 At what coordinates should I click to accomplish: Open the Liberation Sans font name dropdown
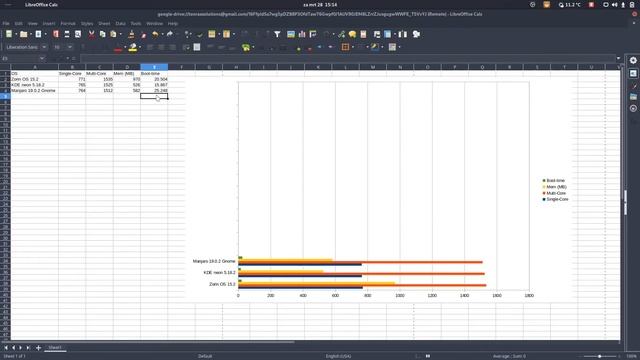(x=44, y=47)
